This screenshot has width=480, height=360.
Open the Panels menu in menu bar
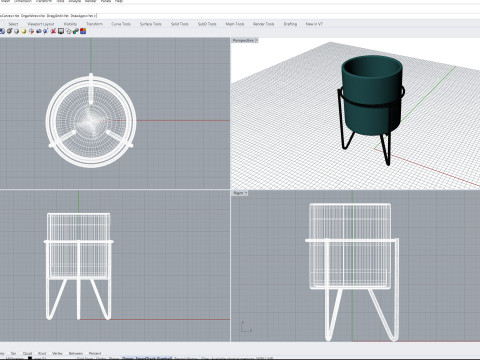[x=106, y=1]
